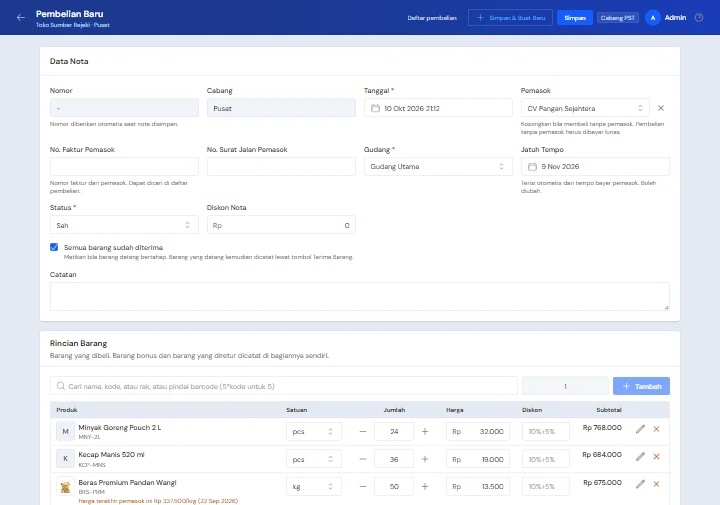
Task: Click the product search magnifier icon
Action: pyautogui.click(x=61, y=386)
